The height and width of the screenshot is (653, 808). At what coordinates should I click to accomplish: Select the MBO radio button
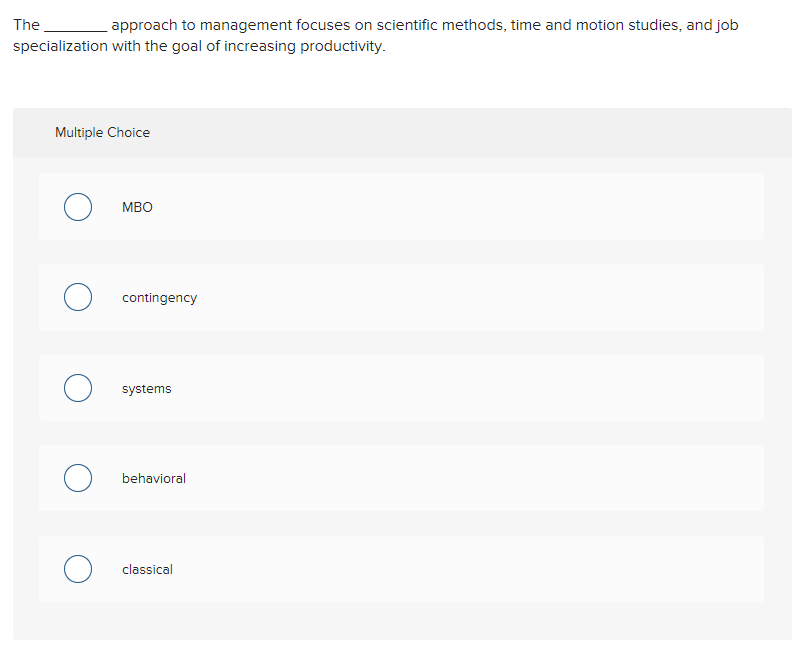[x=78, y=207]
